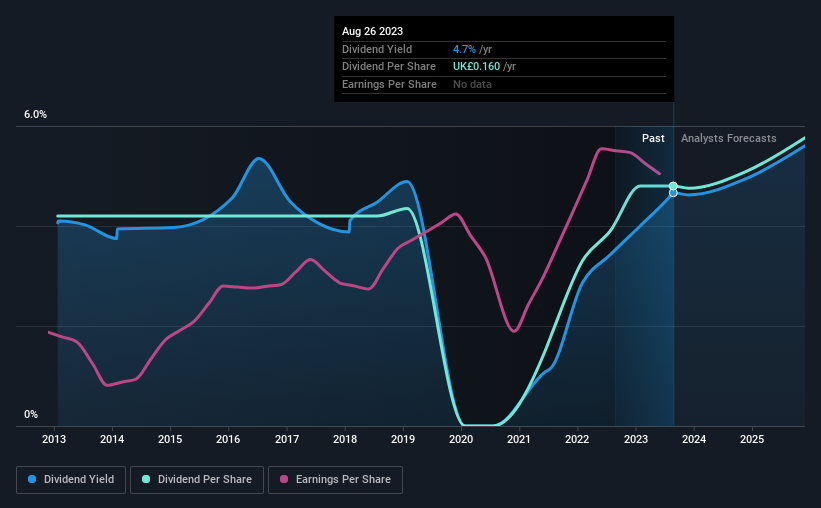Click the 2022 x-axis label

click(577, 439)
